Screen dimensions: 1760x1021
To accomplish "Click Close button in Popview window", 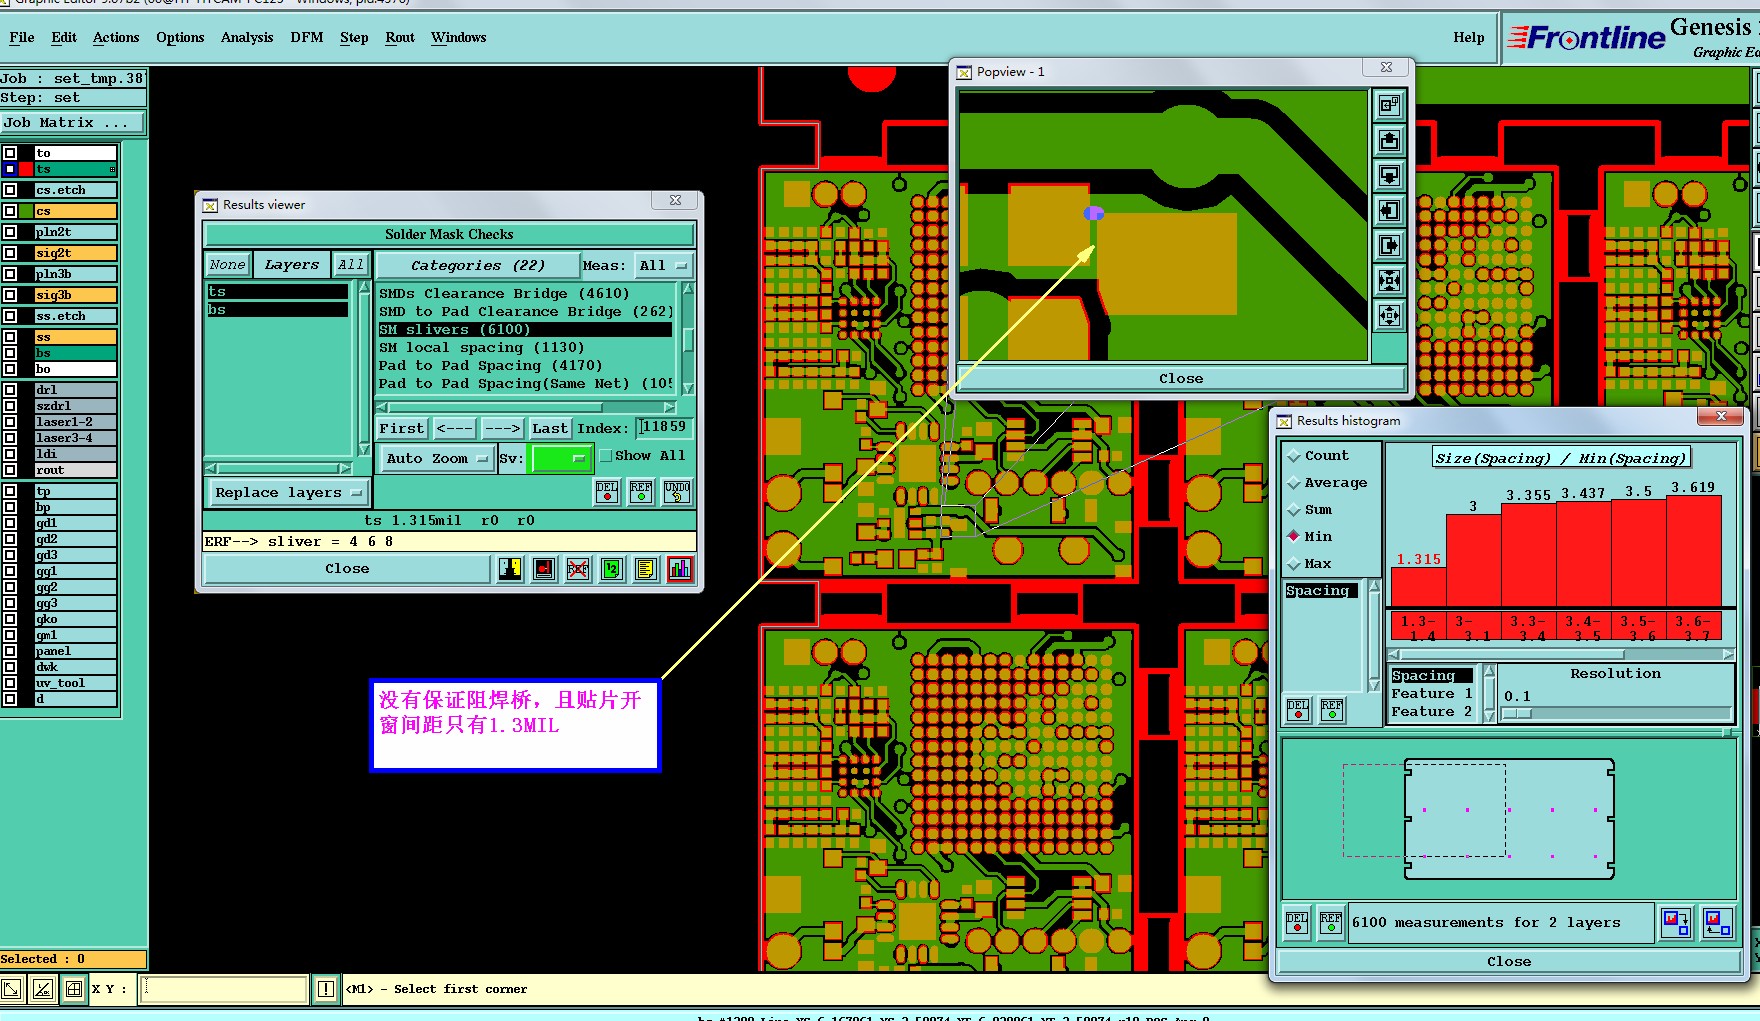I will coord(1181,379).
